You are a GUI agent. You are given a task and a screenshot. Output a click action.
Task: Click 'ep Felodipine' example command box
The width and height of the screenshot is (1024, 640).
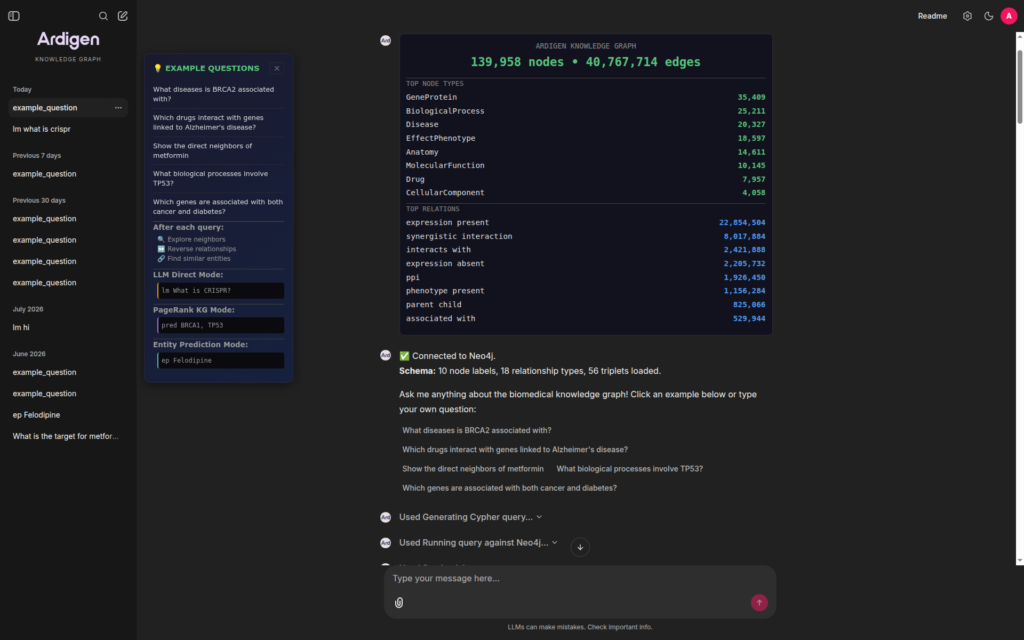tap(221, 360)
